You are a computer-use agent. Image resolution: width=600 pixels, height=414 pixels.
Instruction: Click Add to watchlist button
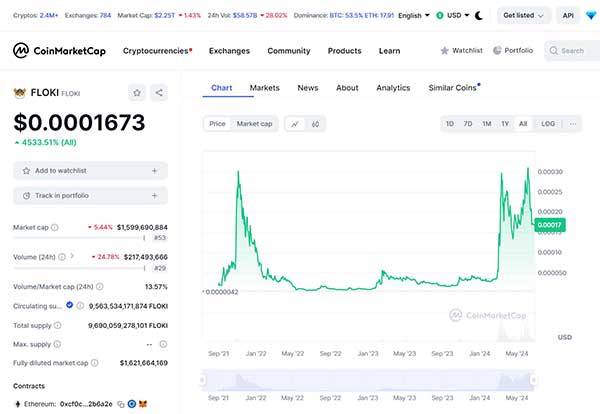(90, 171)
